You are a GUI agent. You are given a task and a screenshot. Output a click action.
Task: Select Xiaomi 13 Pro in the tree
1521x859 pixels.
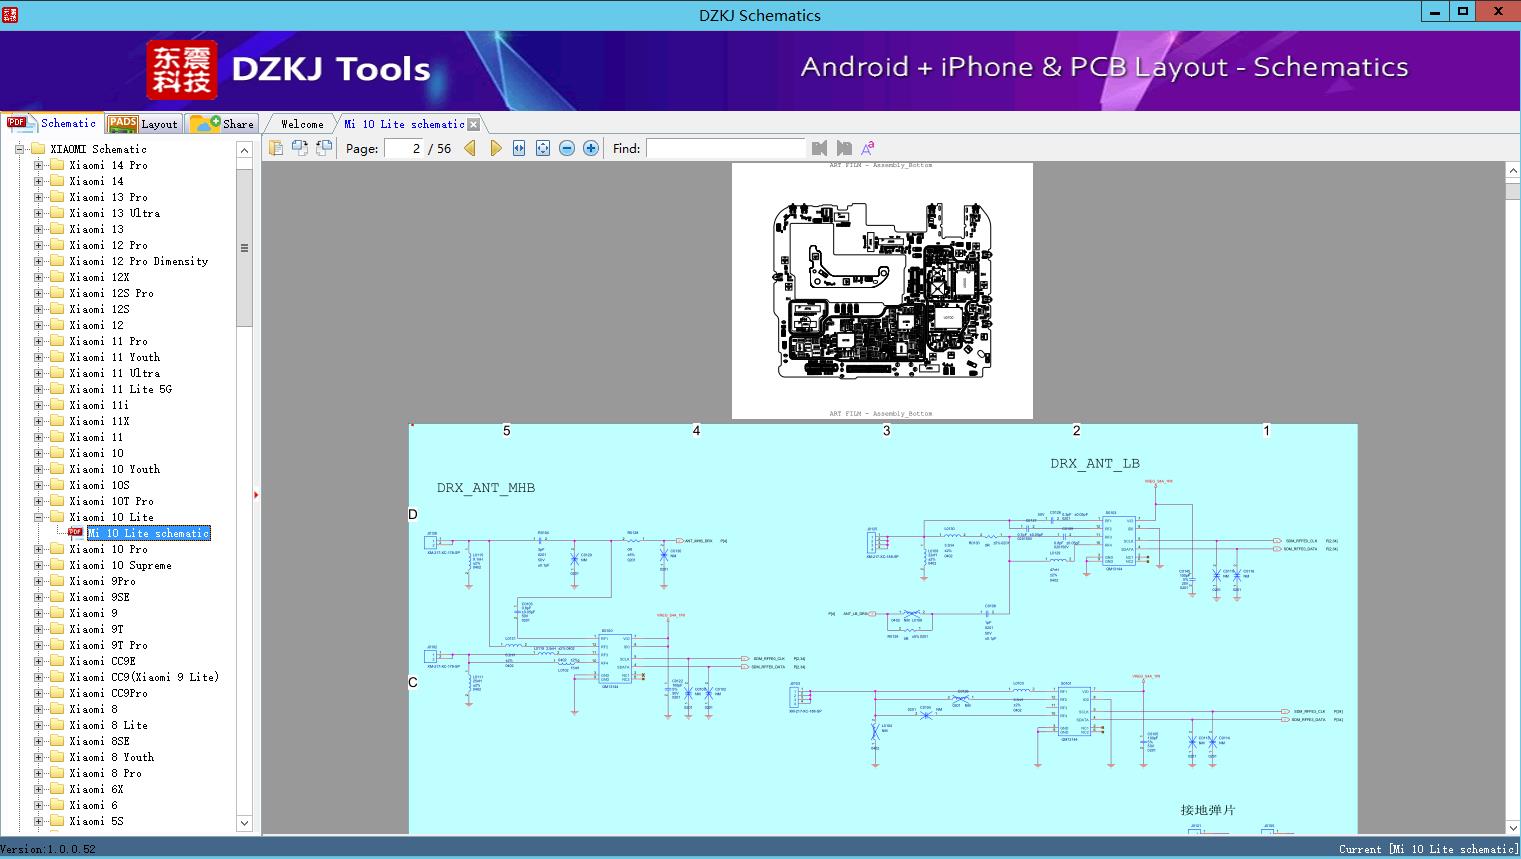109,197
